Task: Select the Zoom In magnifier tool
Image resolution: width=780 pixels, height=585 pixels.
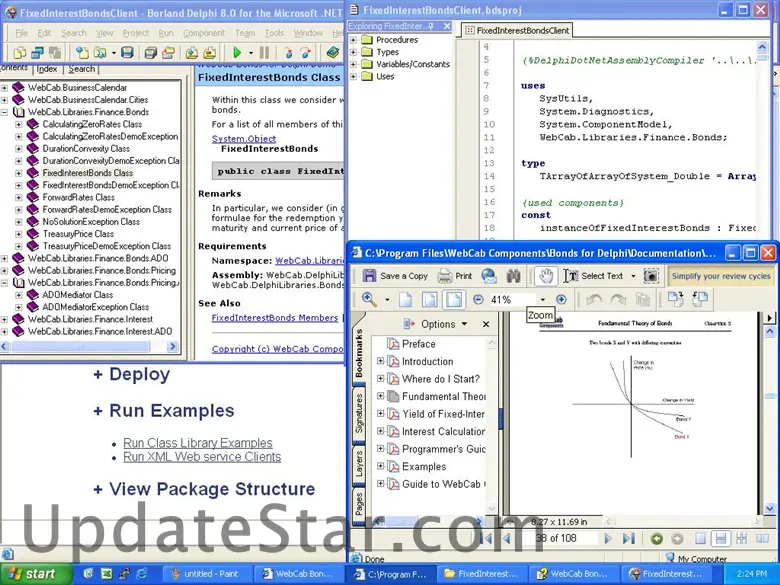Action: (x=369, y=299)
